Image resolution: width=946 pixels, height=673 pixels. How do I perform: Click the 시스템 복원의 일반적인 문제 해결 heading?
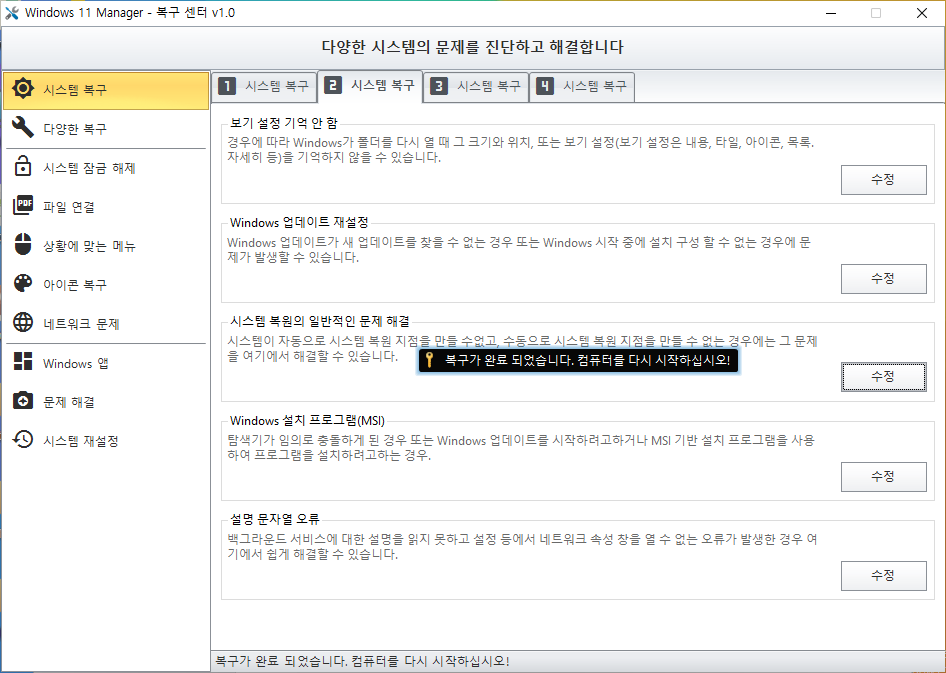tap(320, 321)
